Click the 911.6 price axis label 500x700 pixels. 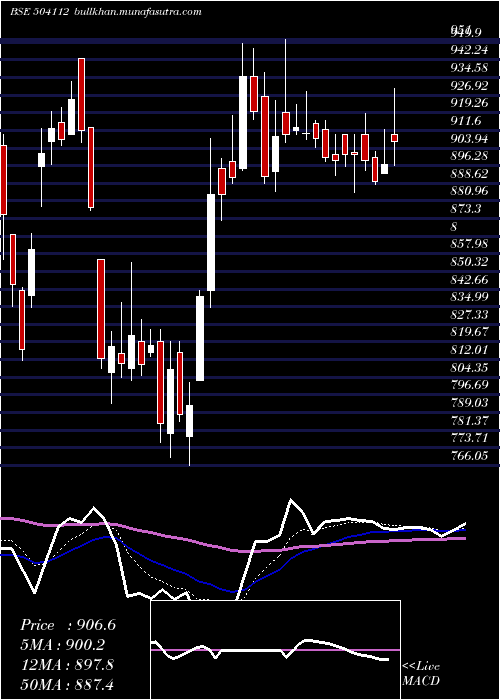click(x=466, y=121)
